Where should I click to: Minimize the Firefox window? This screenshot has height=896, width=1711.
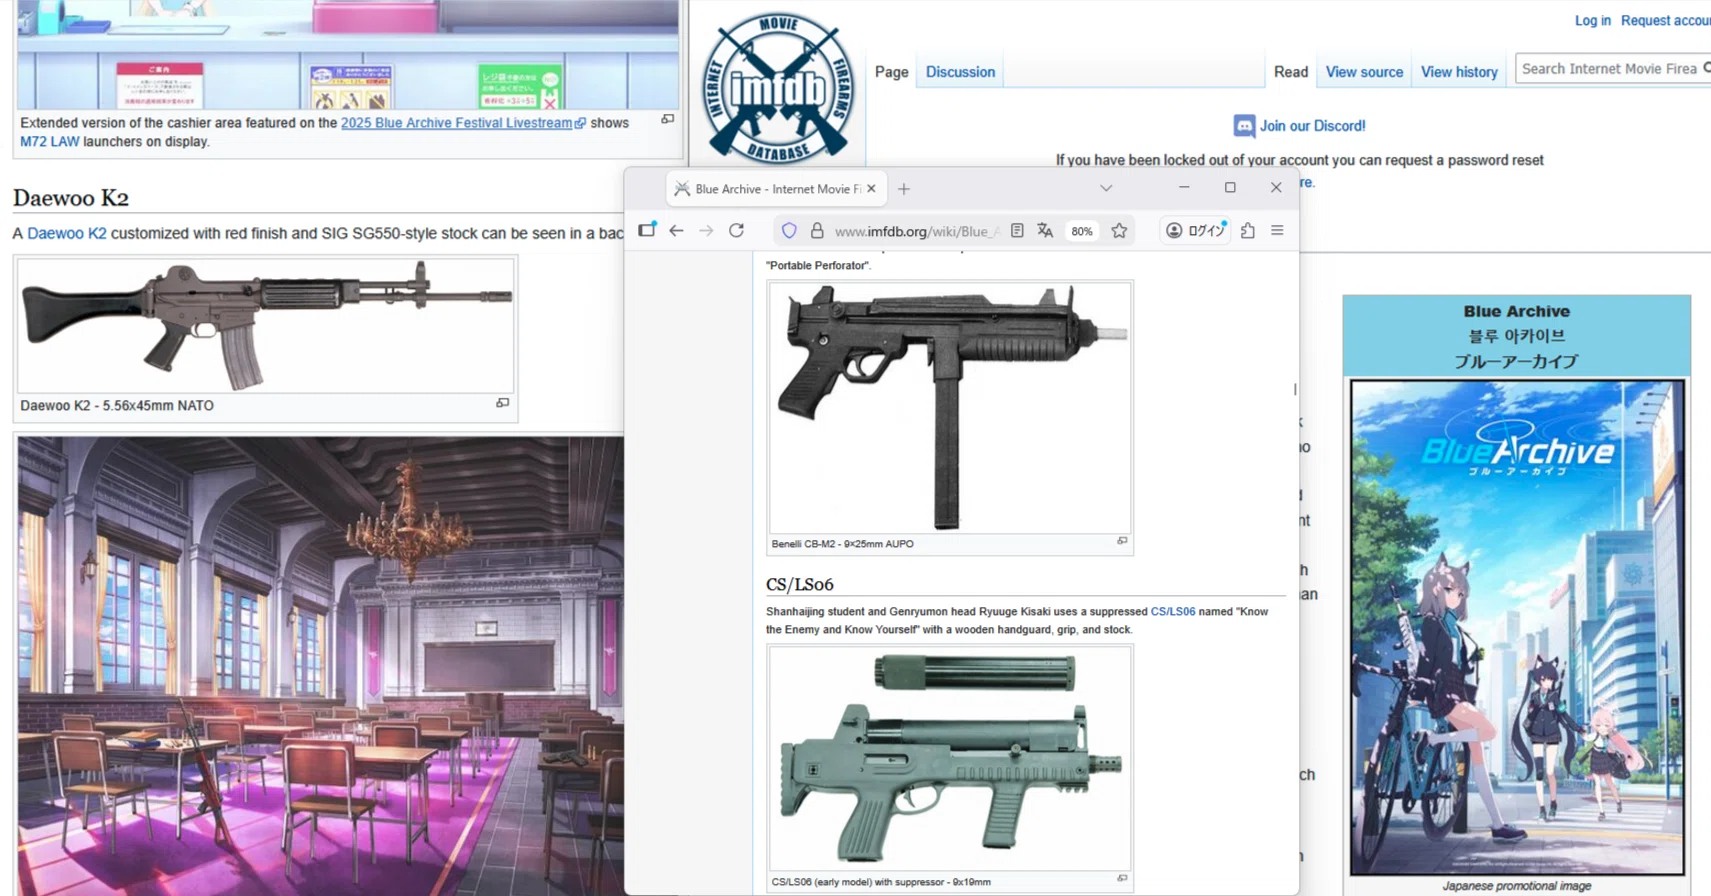pyautogui.click(x=1184, y=188)
